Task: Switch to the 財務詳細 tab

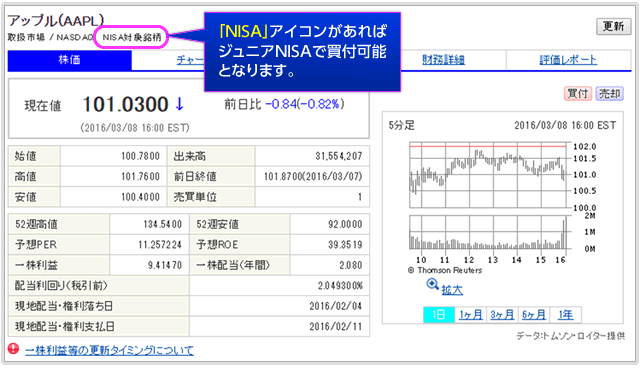Action: point(444,60)
